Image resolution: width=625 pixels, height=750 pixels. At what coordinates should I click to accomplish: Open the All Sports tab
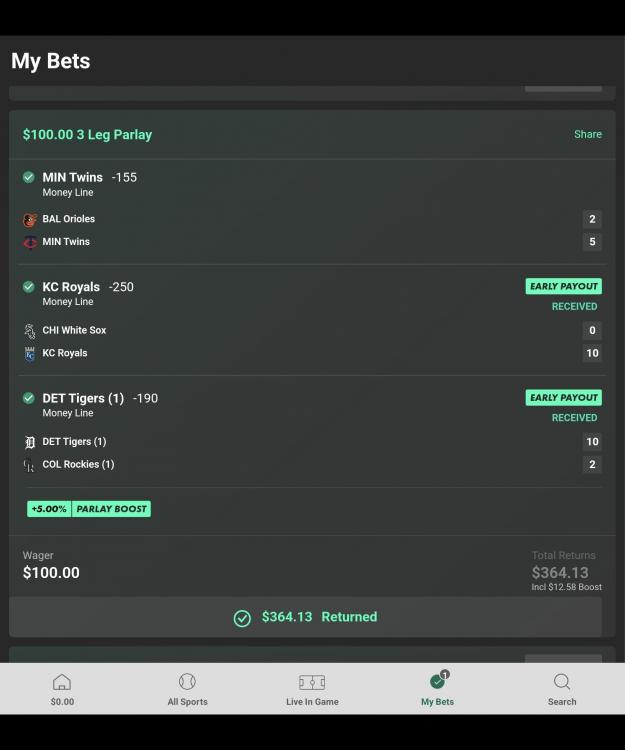(187, 688)
